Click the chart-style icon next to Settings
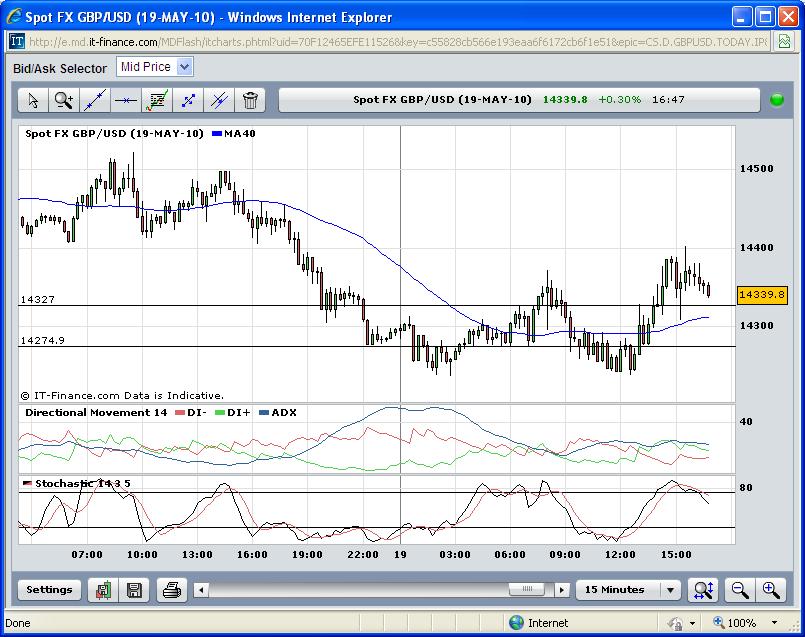The width and height of the screenshot is (805, 637). [x=103, y=590]
